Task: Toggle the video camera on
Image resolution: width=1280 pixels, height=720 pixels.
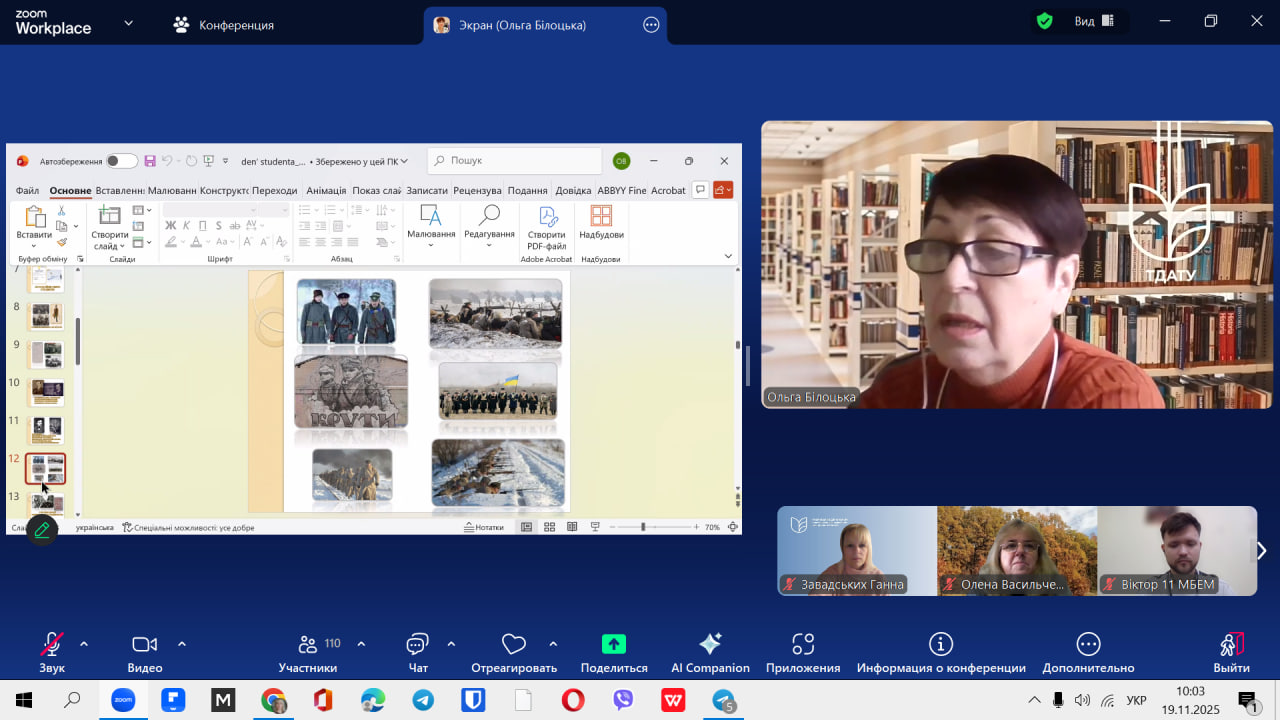Action: [x=145, y=645]
